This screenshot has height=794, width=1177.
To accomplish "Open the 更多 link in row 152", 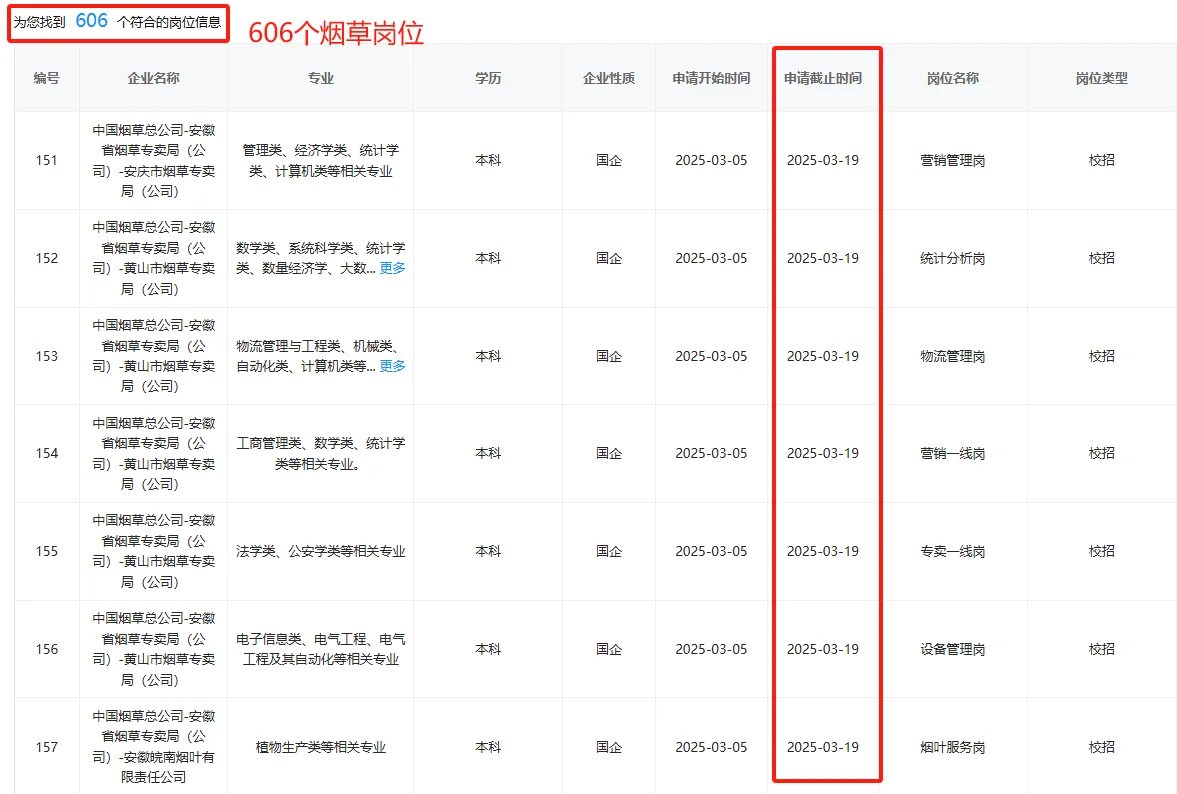I will [392, 268].
